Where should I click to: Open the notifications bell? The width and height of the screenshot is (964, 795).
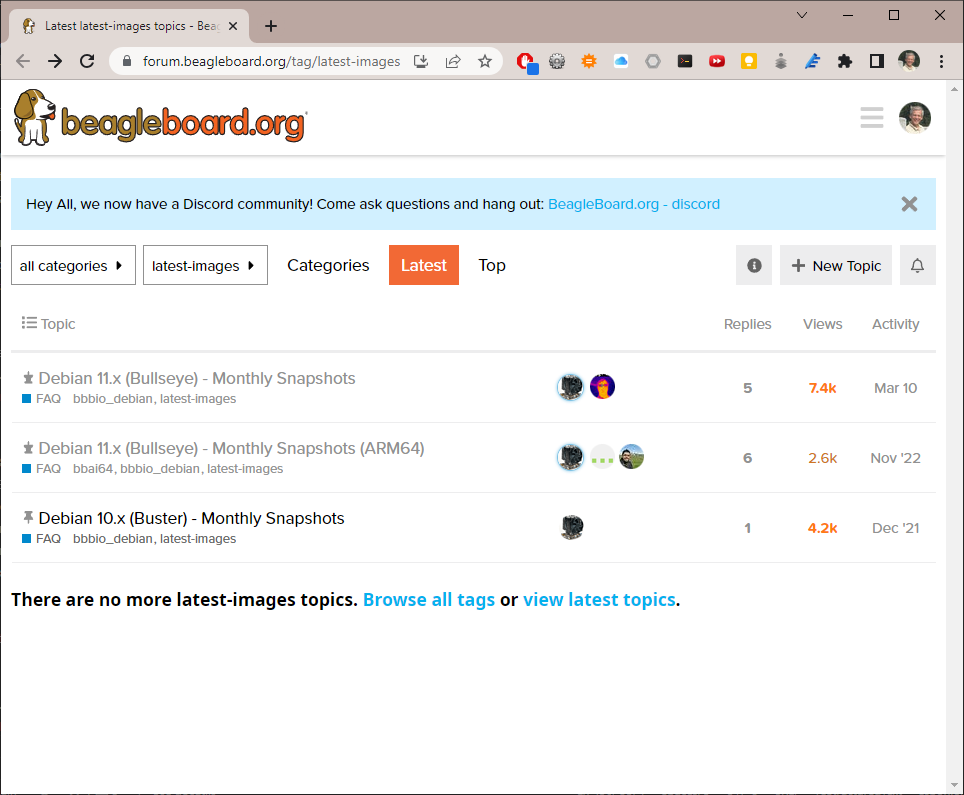point(917,265)
